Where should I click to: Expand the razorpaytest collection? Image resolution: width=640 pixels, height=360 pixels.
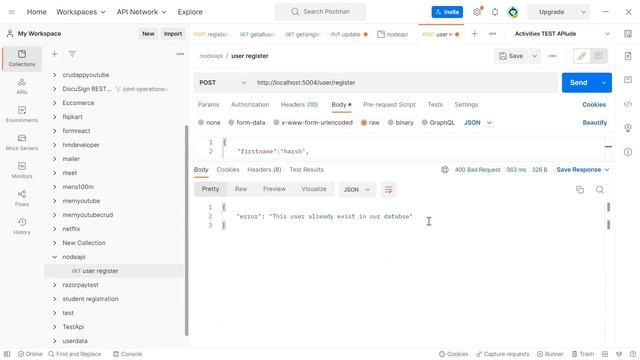[54, 285]
